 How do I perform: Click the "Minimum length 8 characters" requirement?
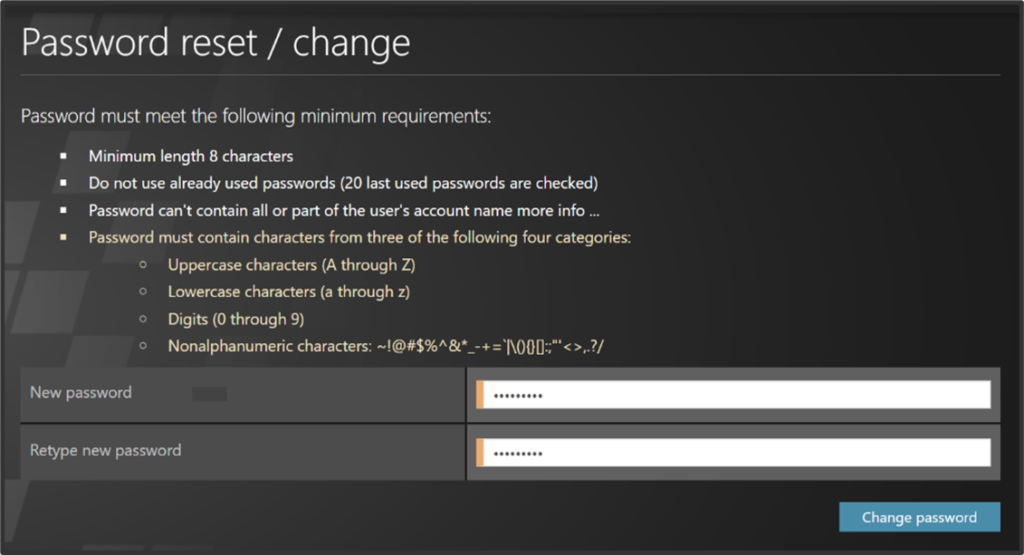pyautogui.click(x=190, y=156)
